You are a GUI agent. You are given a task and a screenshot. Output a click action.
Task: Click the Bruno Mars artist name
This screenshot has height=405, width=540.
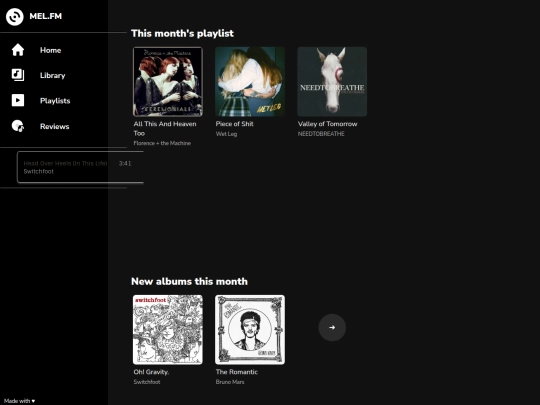pyautogui.click(x=230, y=382)
